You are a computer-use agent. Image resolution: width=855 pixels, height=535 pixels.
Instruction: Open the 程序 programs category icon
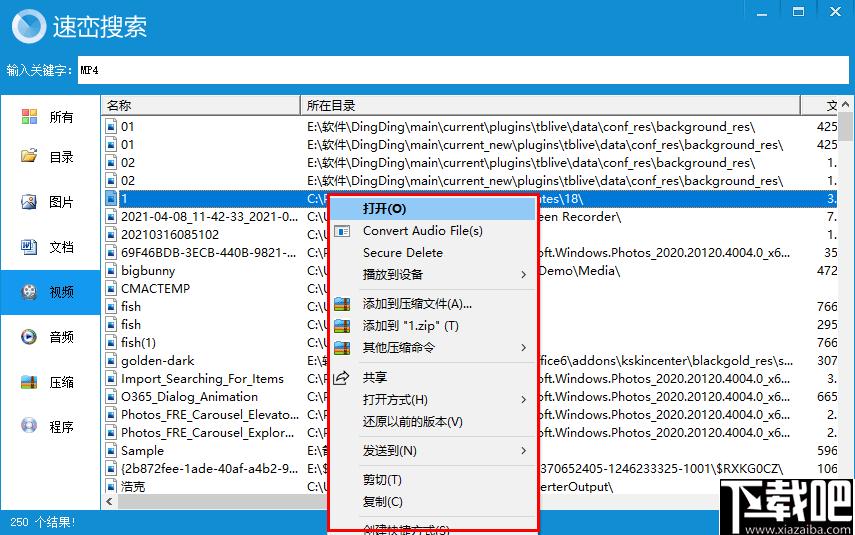[30, 427]
